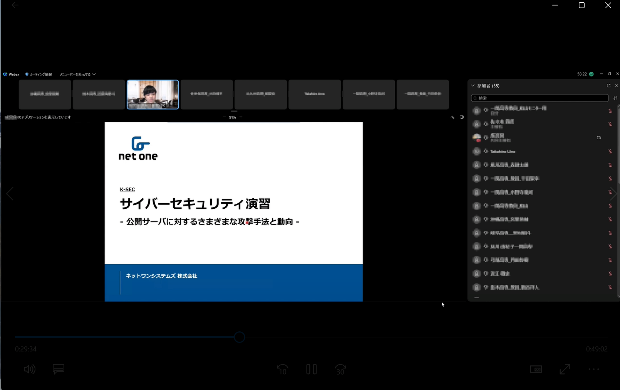620x390 pixels.
Task: Click the seek bar handle
Action: [x=239, y=337]
